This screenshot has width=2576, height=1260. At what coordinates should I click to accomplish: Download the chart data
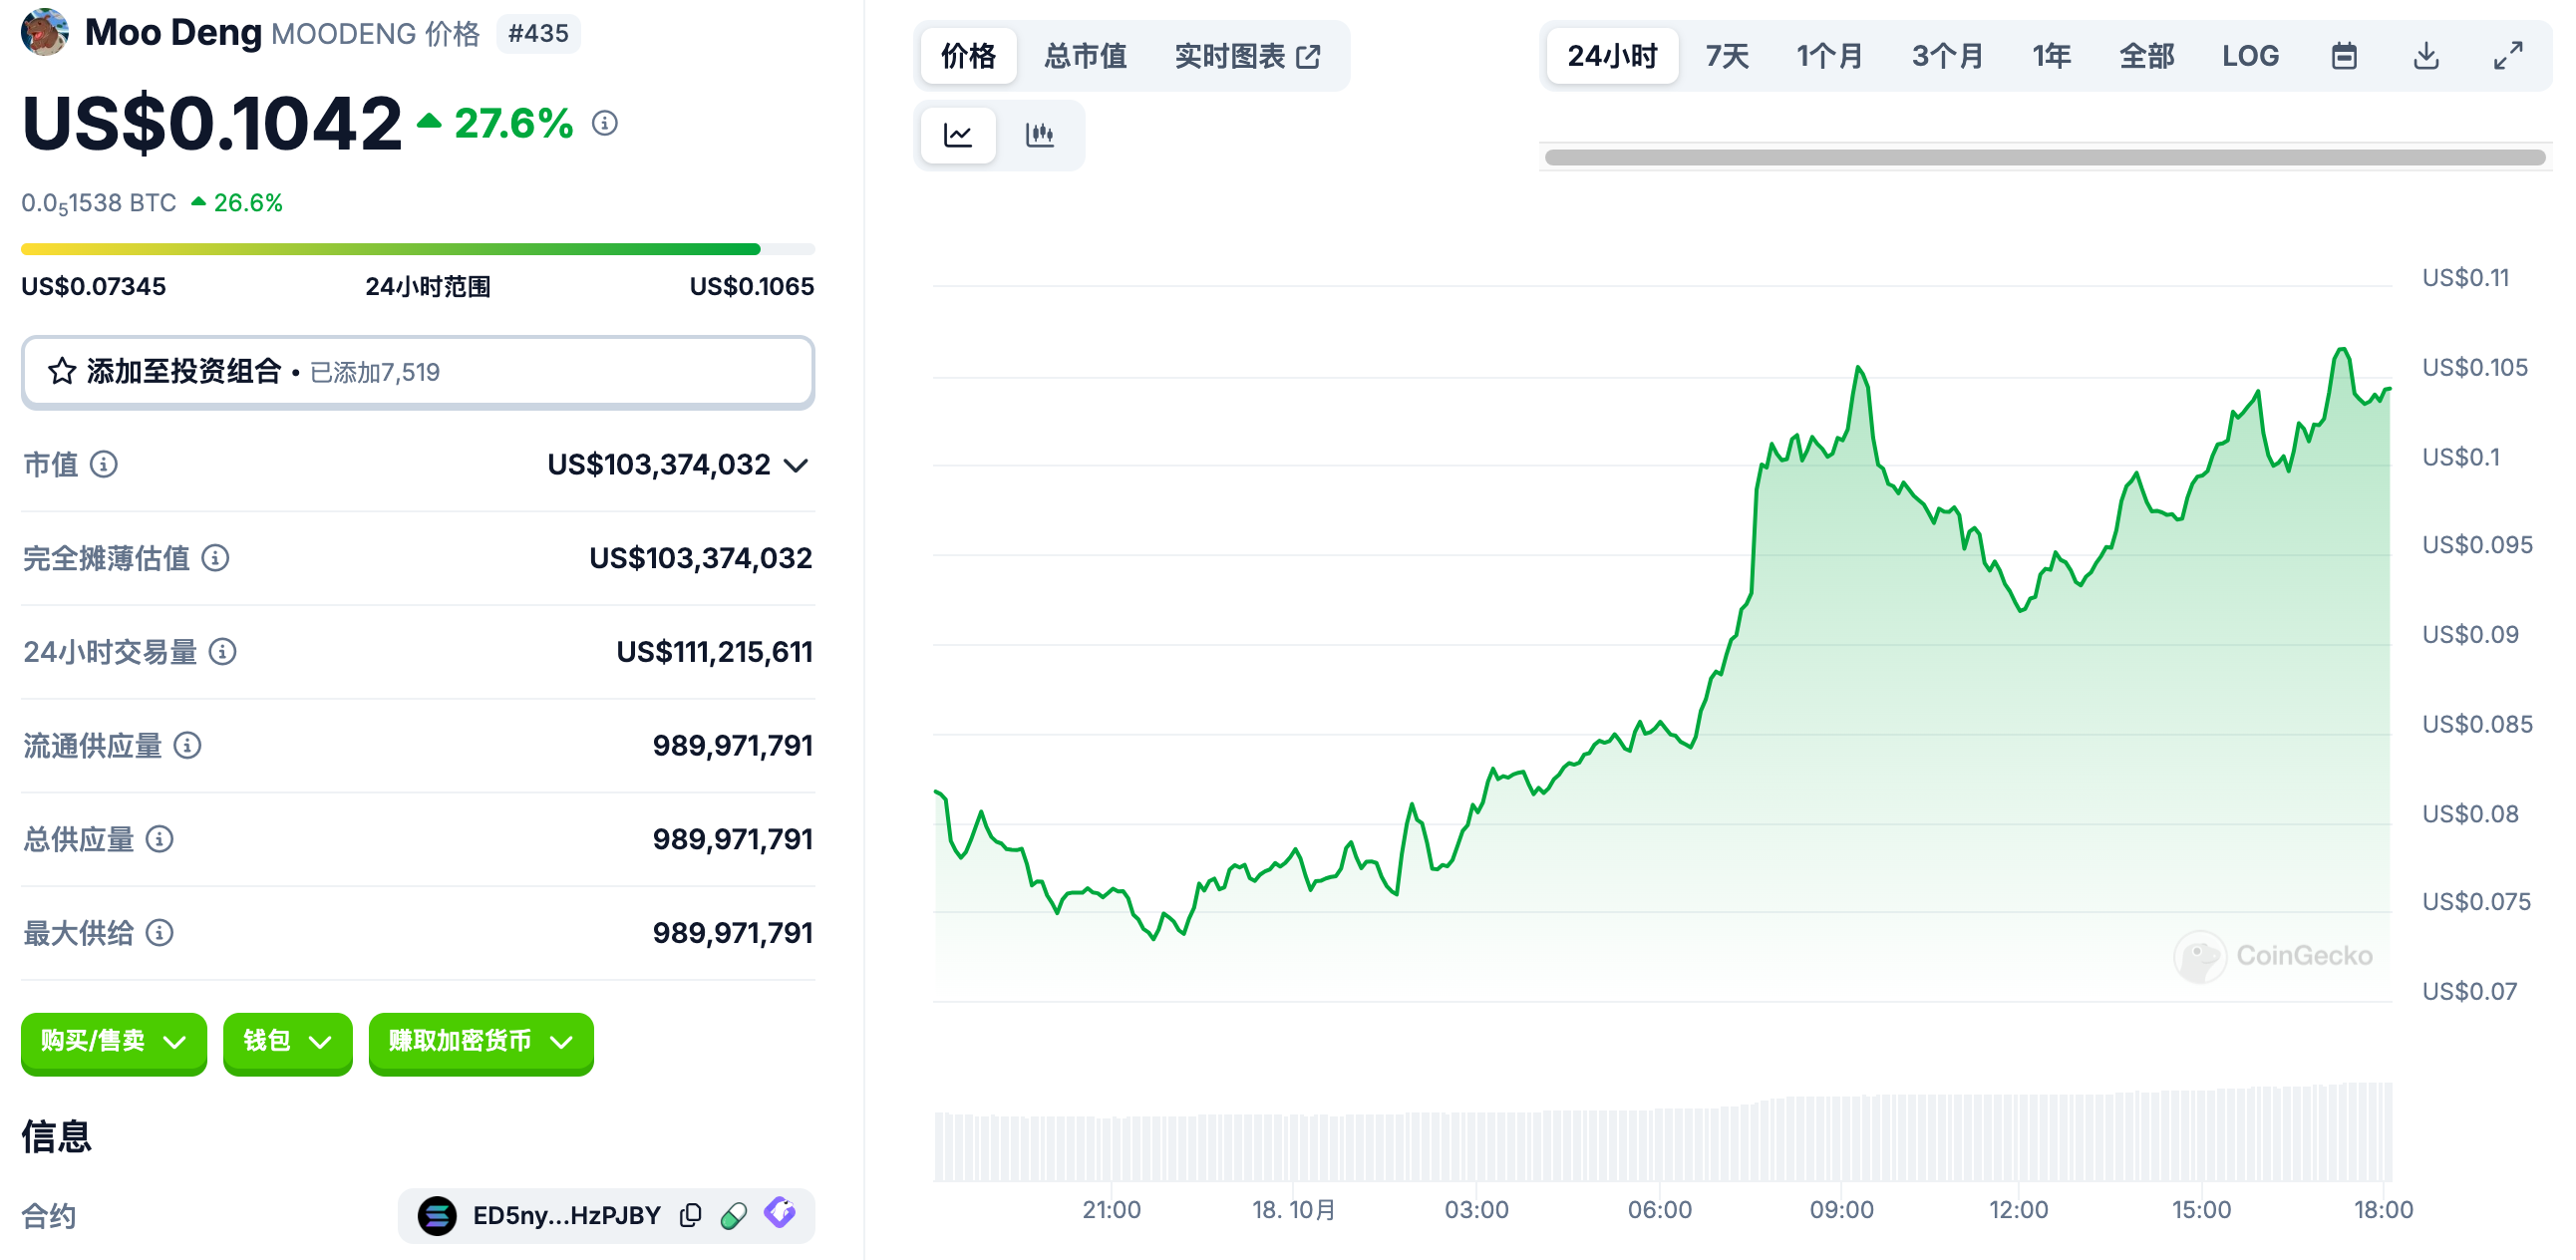click(2425, 56)
